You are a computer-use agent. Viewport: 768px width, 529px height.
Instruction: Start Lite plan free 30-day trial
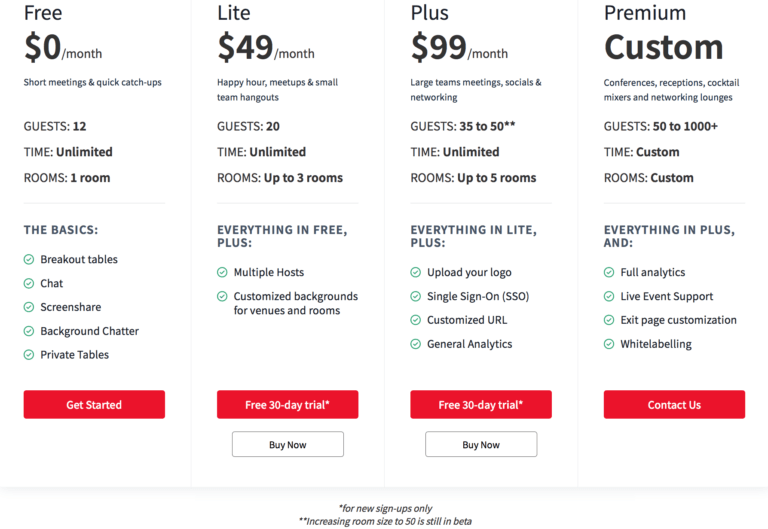pyautogui.click(x=288, y=405)
